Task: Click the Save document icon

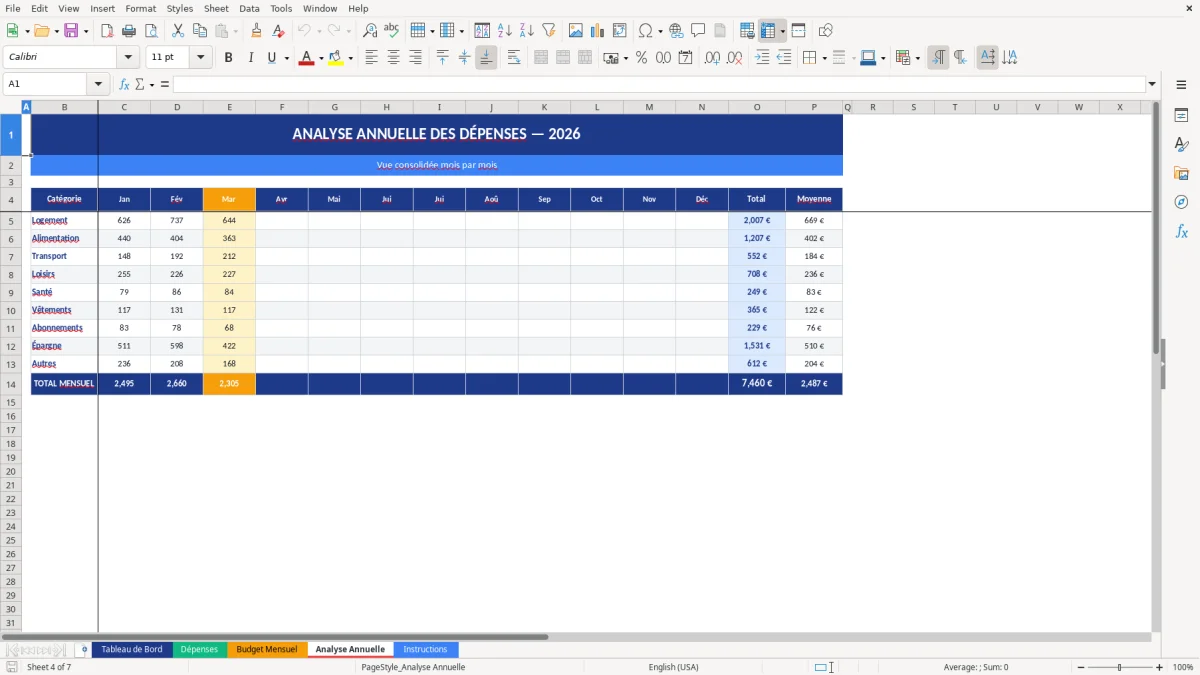Action: [x=71, y=31]
